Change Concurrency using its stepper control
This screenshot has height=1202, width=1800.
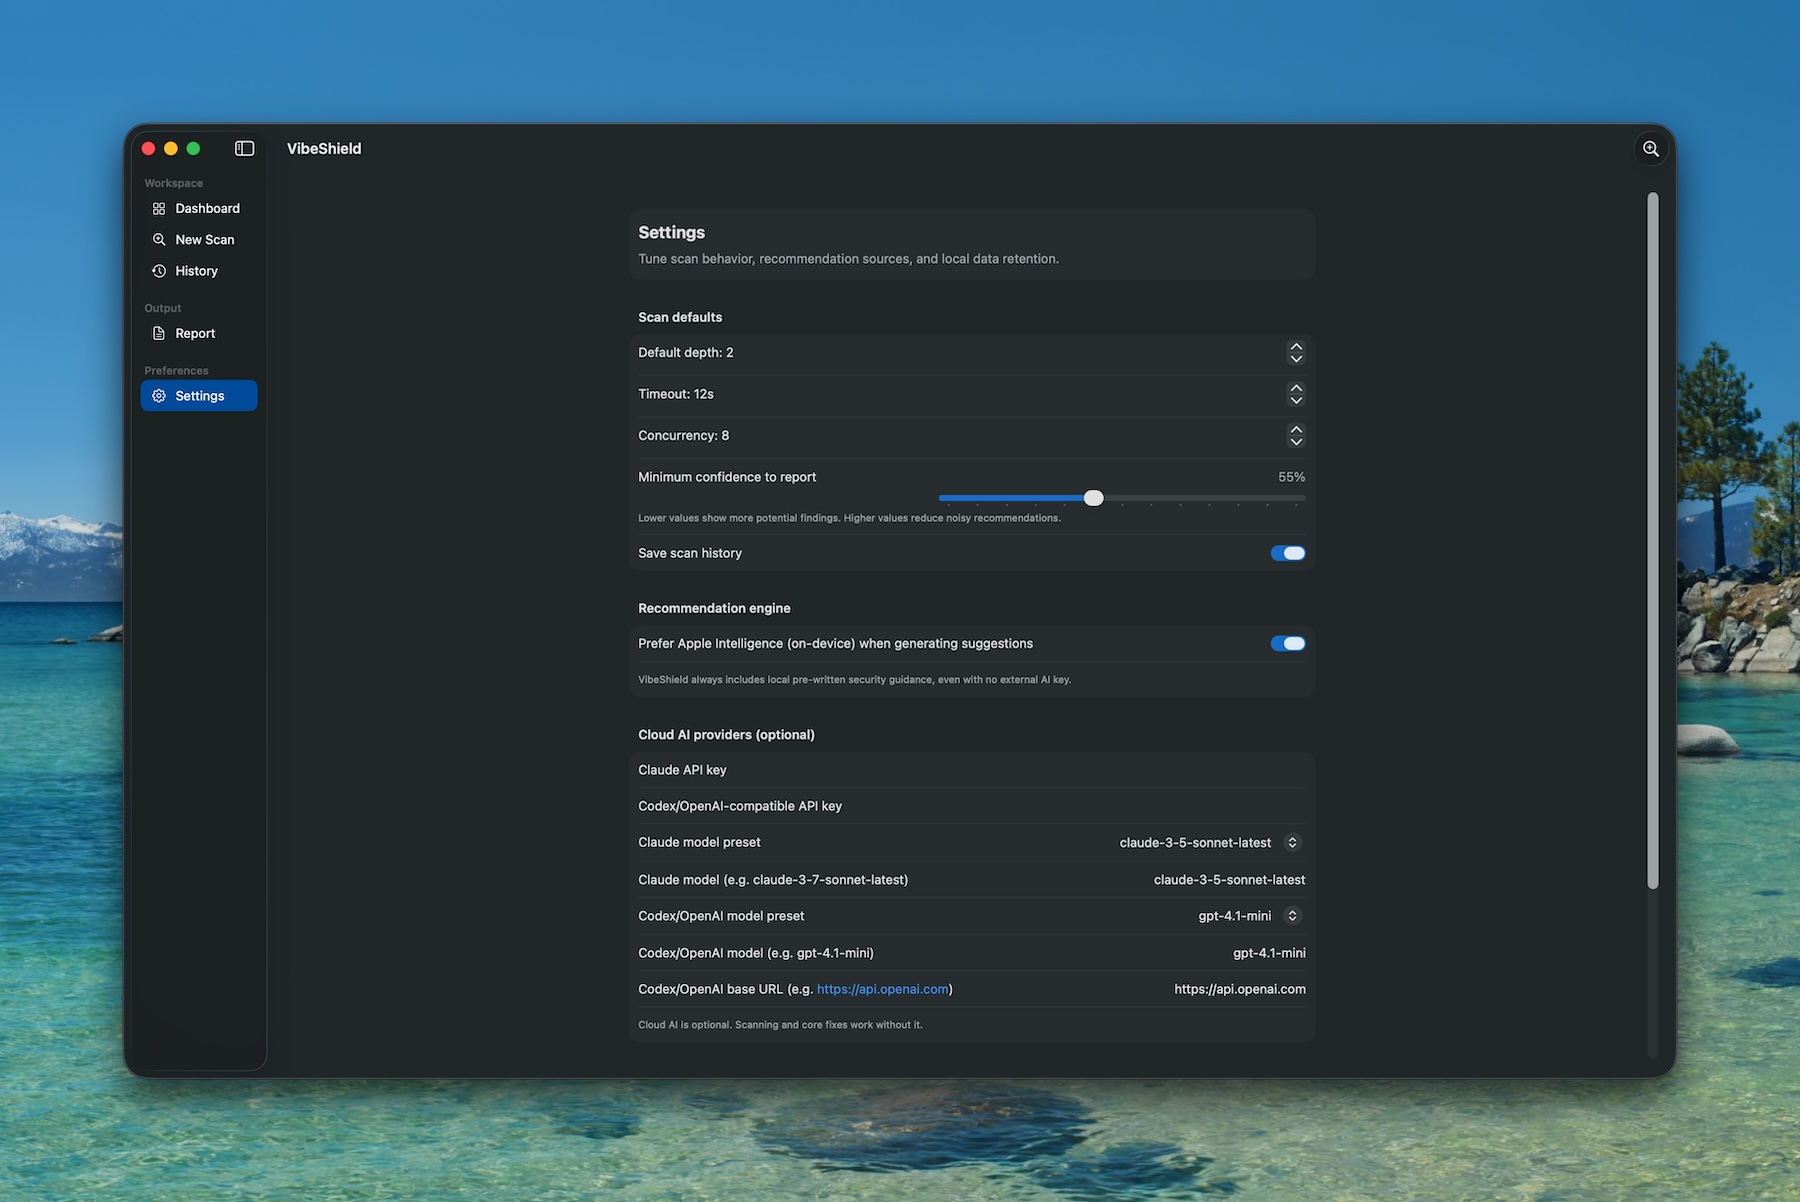(1295, 435)
